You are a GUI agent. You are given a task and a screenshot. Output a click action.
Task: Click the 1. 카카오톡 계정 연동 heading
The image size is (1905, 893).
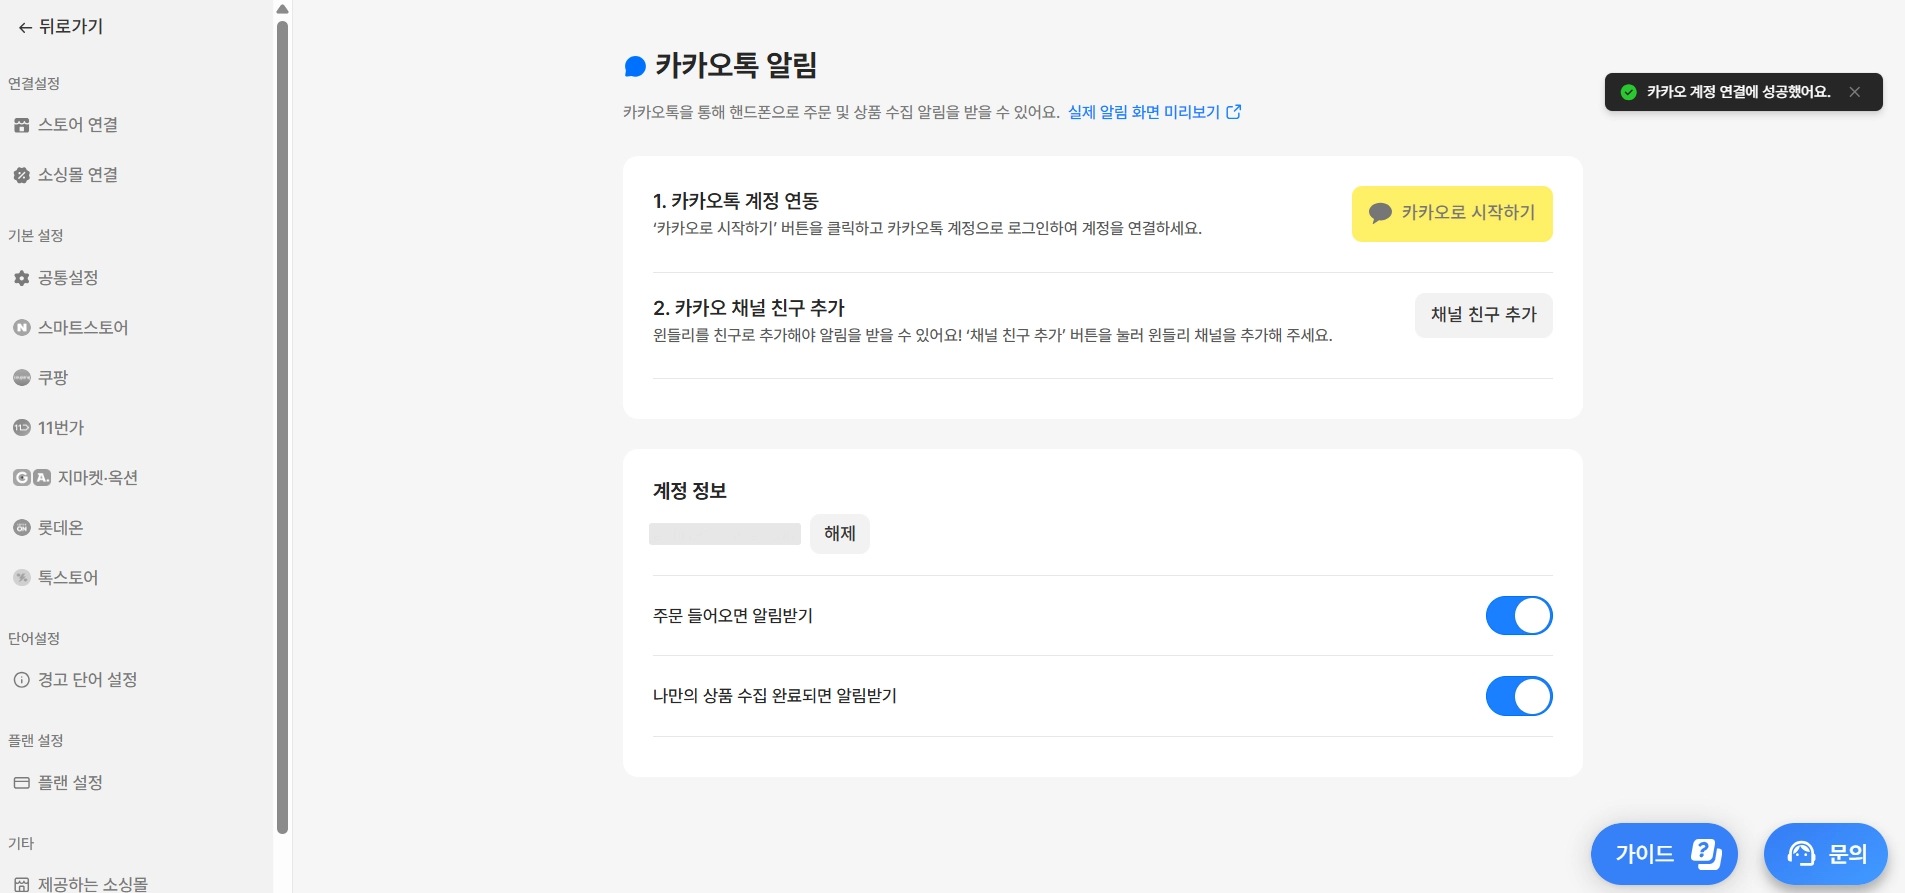click(x=736, y=201)
